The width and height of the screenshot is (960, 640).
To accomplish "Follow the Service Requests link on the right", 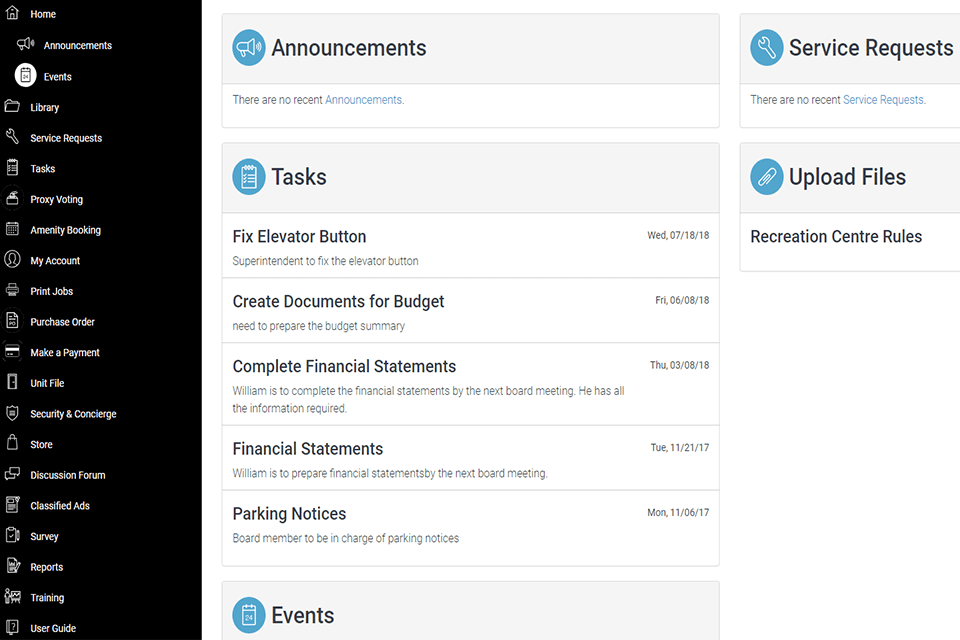I will (884, 99).
